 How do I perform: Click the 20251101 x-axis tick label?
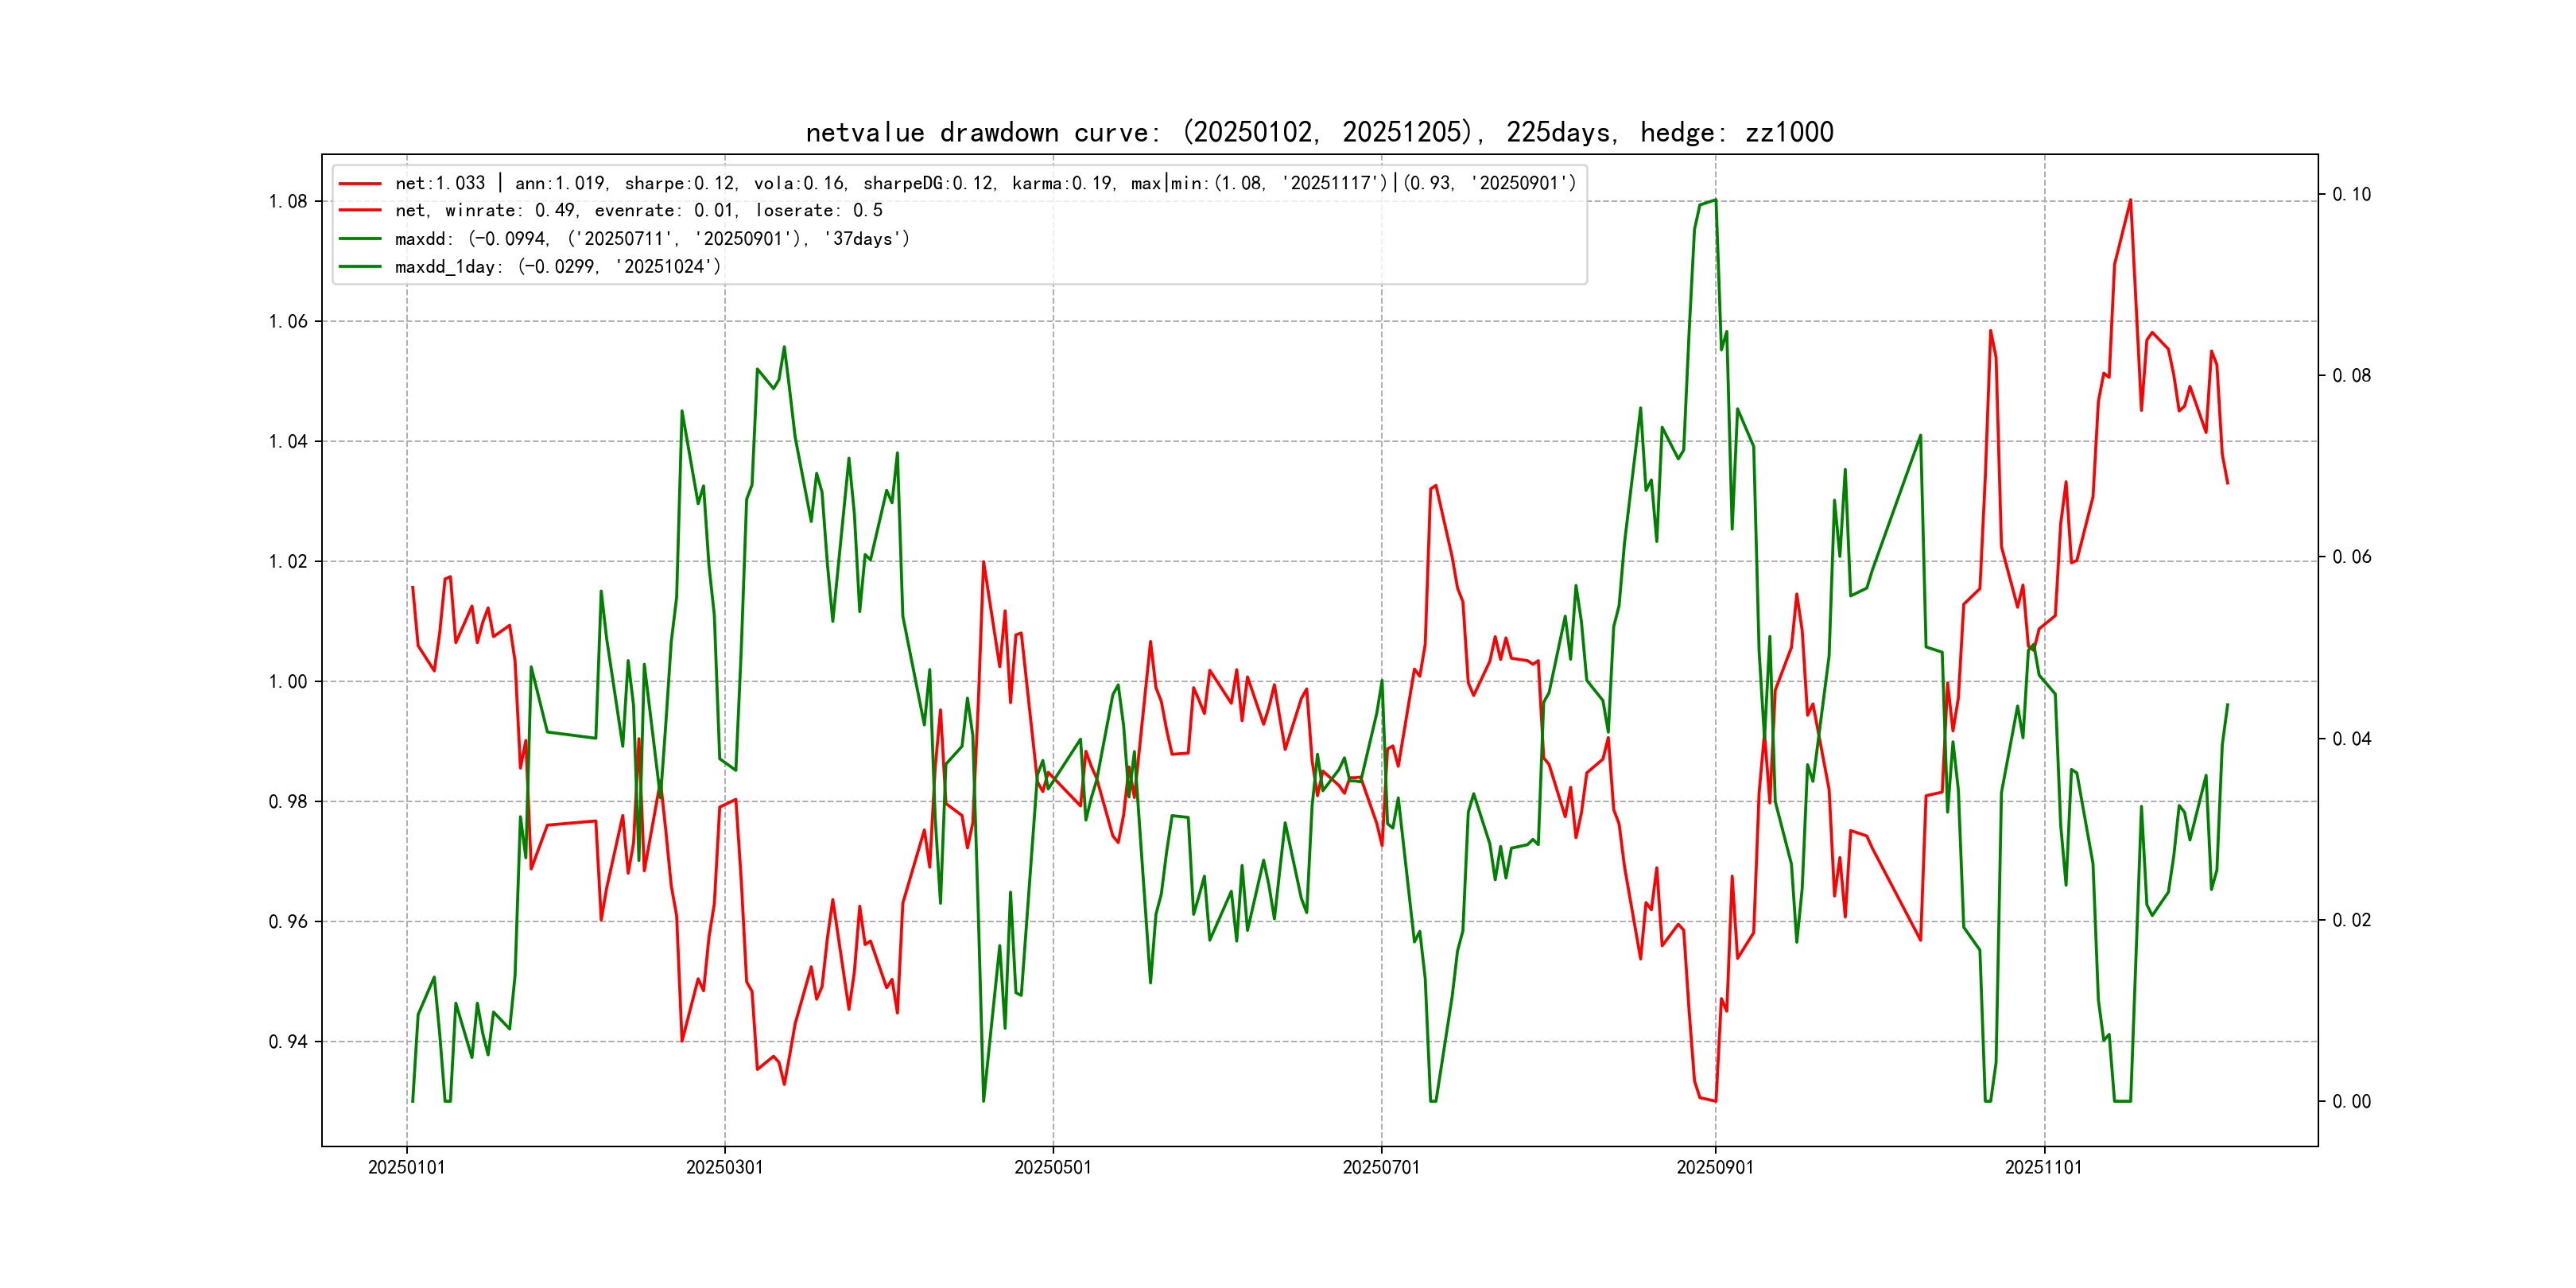tap(2043, 1167)
